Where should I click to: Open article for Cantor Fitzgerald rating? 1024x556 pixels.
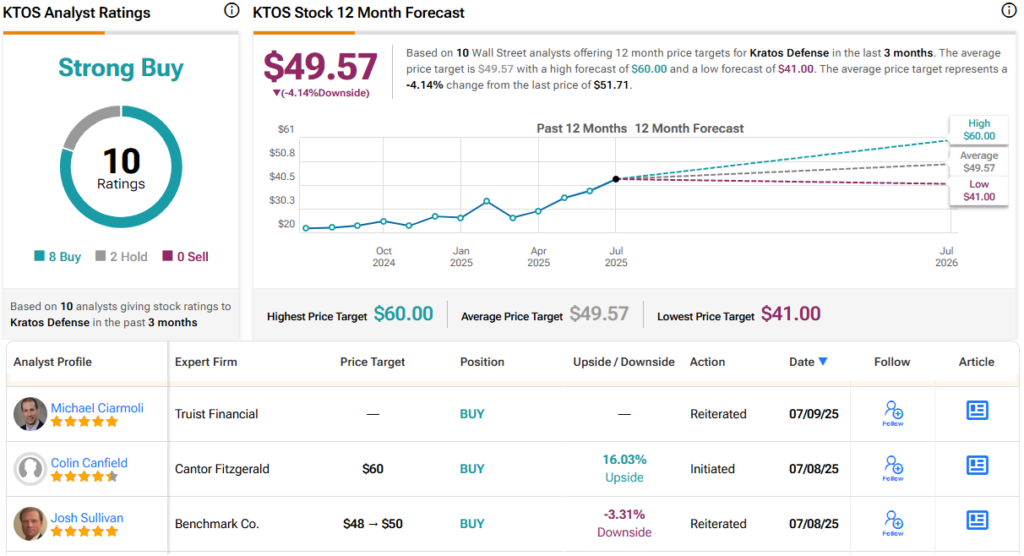977,465
